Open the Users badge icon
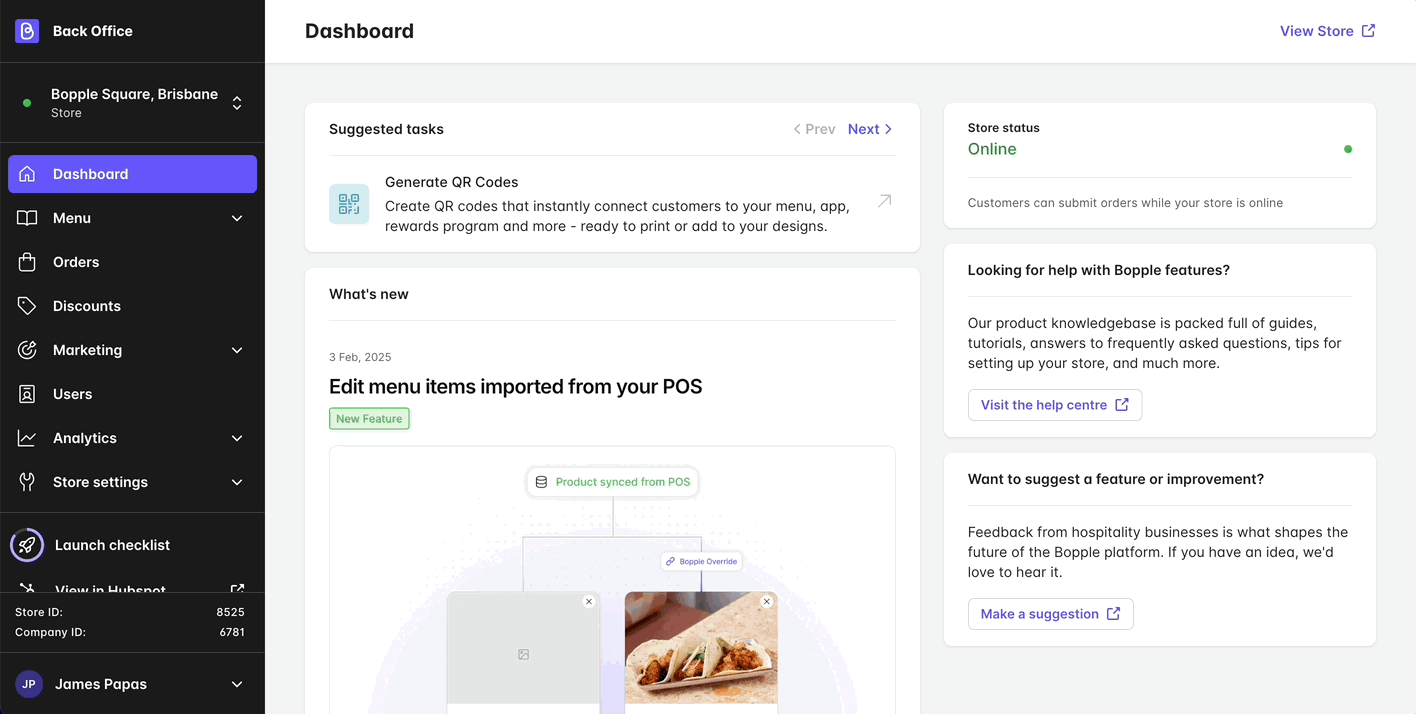Screen dimensions: 1416x714 point(27,394)
